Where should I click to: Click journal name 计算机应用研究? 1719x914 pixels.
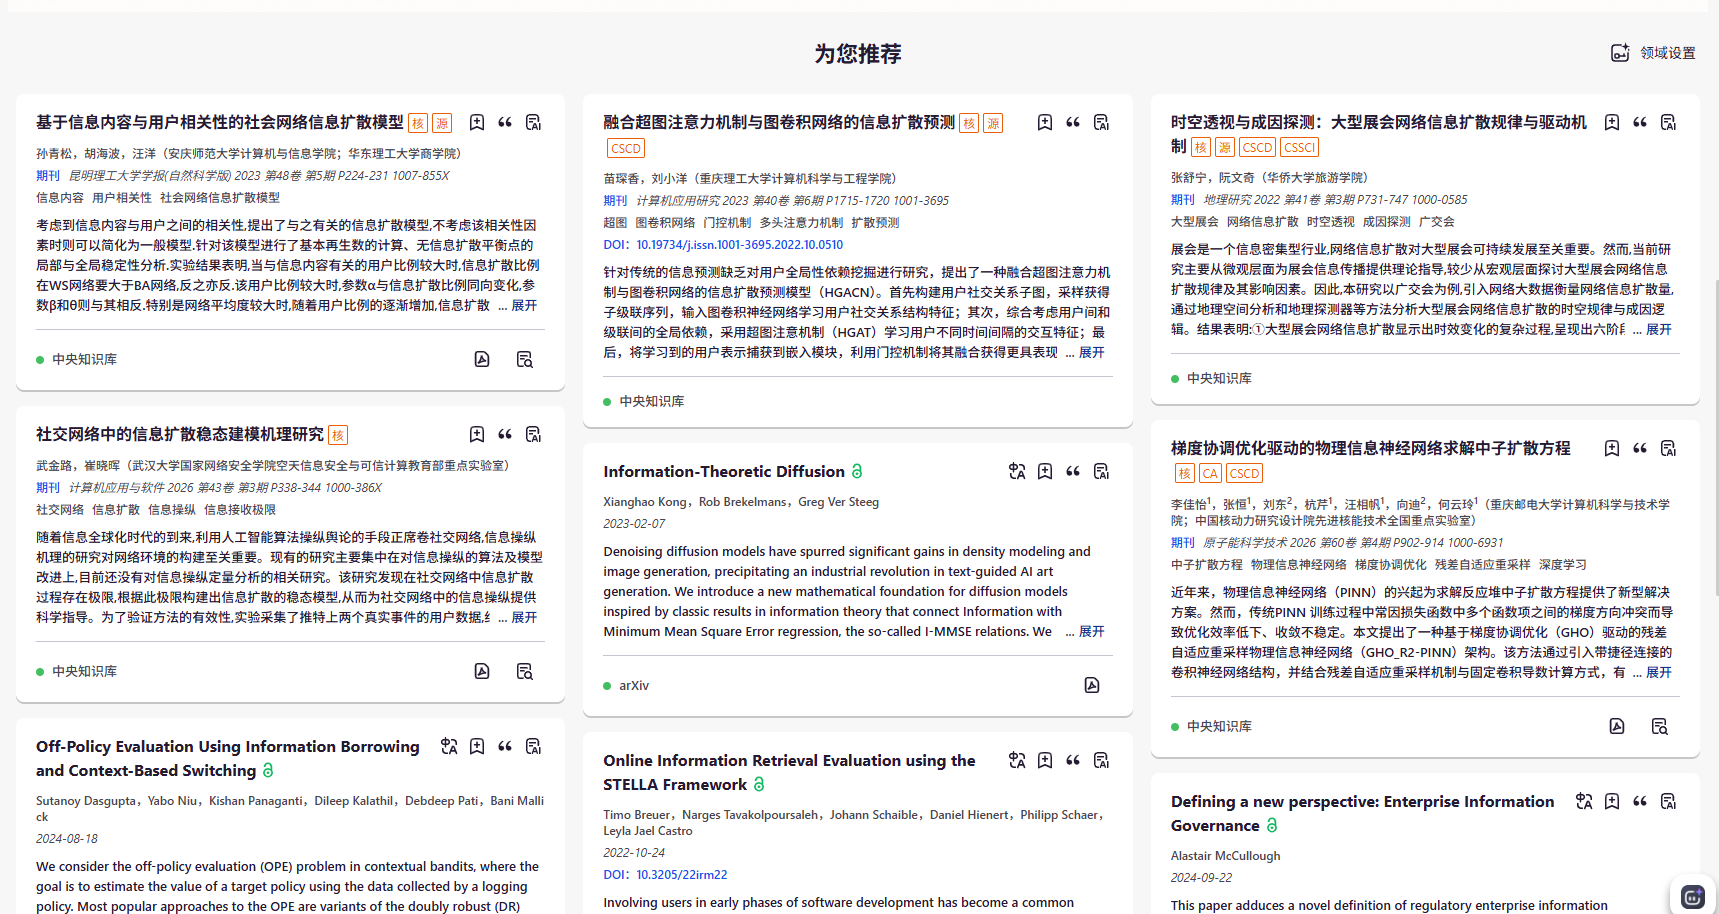[677, 200]
